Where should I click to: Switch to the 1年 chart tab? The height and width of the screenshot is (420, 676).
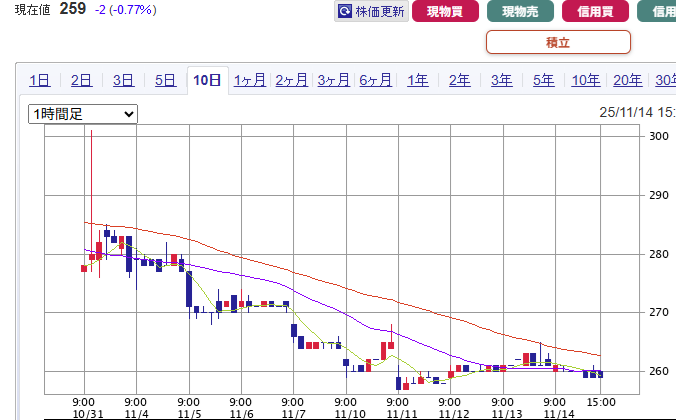(x=418, y=81)
